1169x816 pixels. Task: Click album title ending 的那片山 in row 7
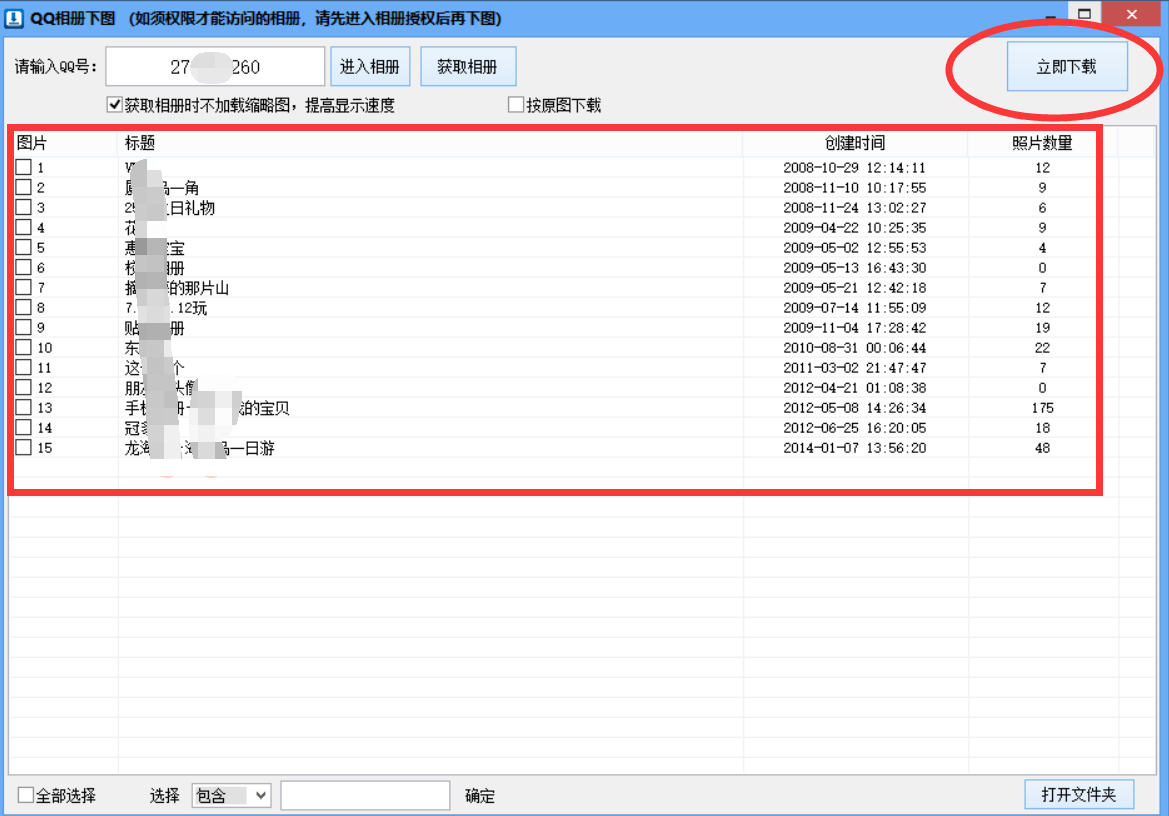(x=177, y=288)
